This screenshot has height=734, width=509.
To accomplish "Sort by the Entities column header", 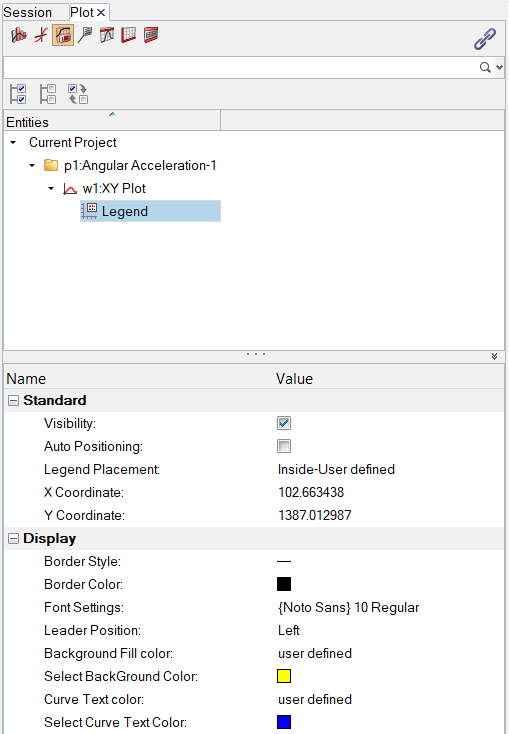I will [x=111, y=121].
